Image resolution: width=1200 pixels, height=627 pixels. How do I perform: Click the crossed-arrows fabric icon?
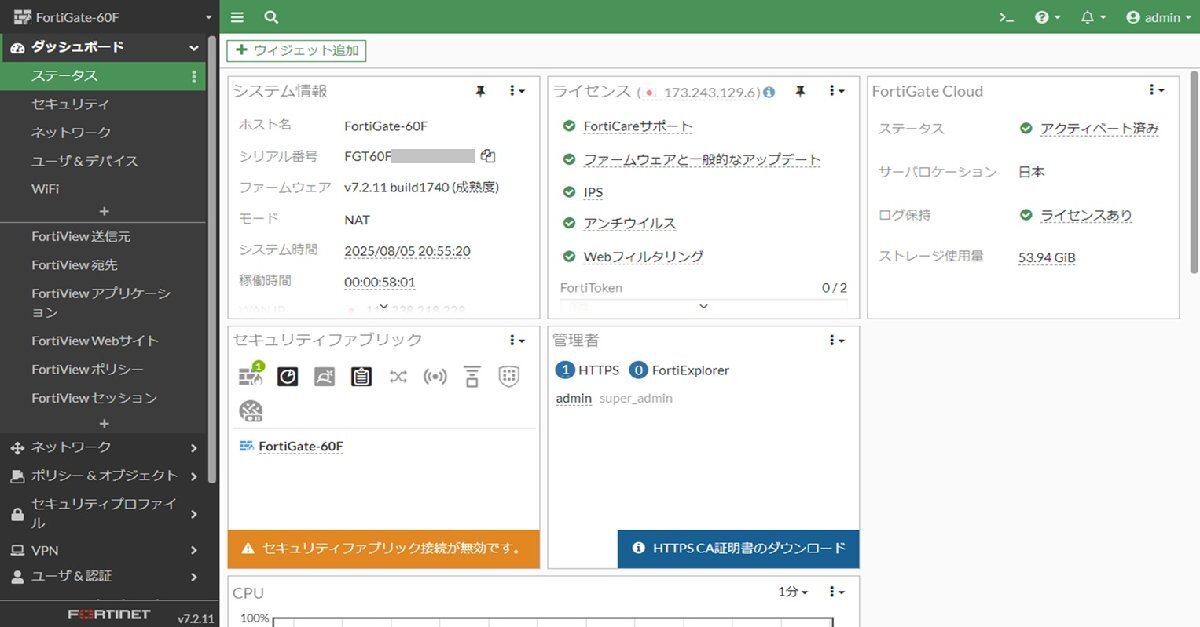point(398,376)
